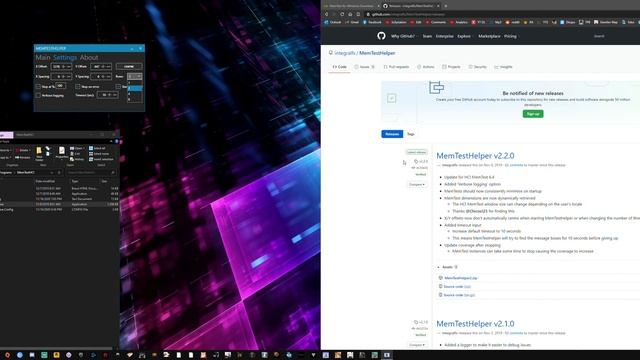Refresh the File Explorer folder view

coord(59,173)
